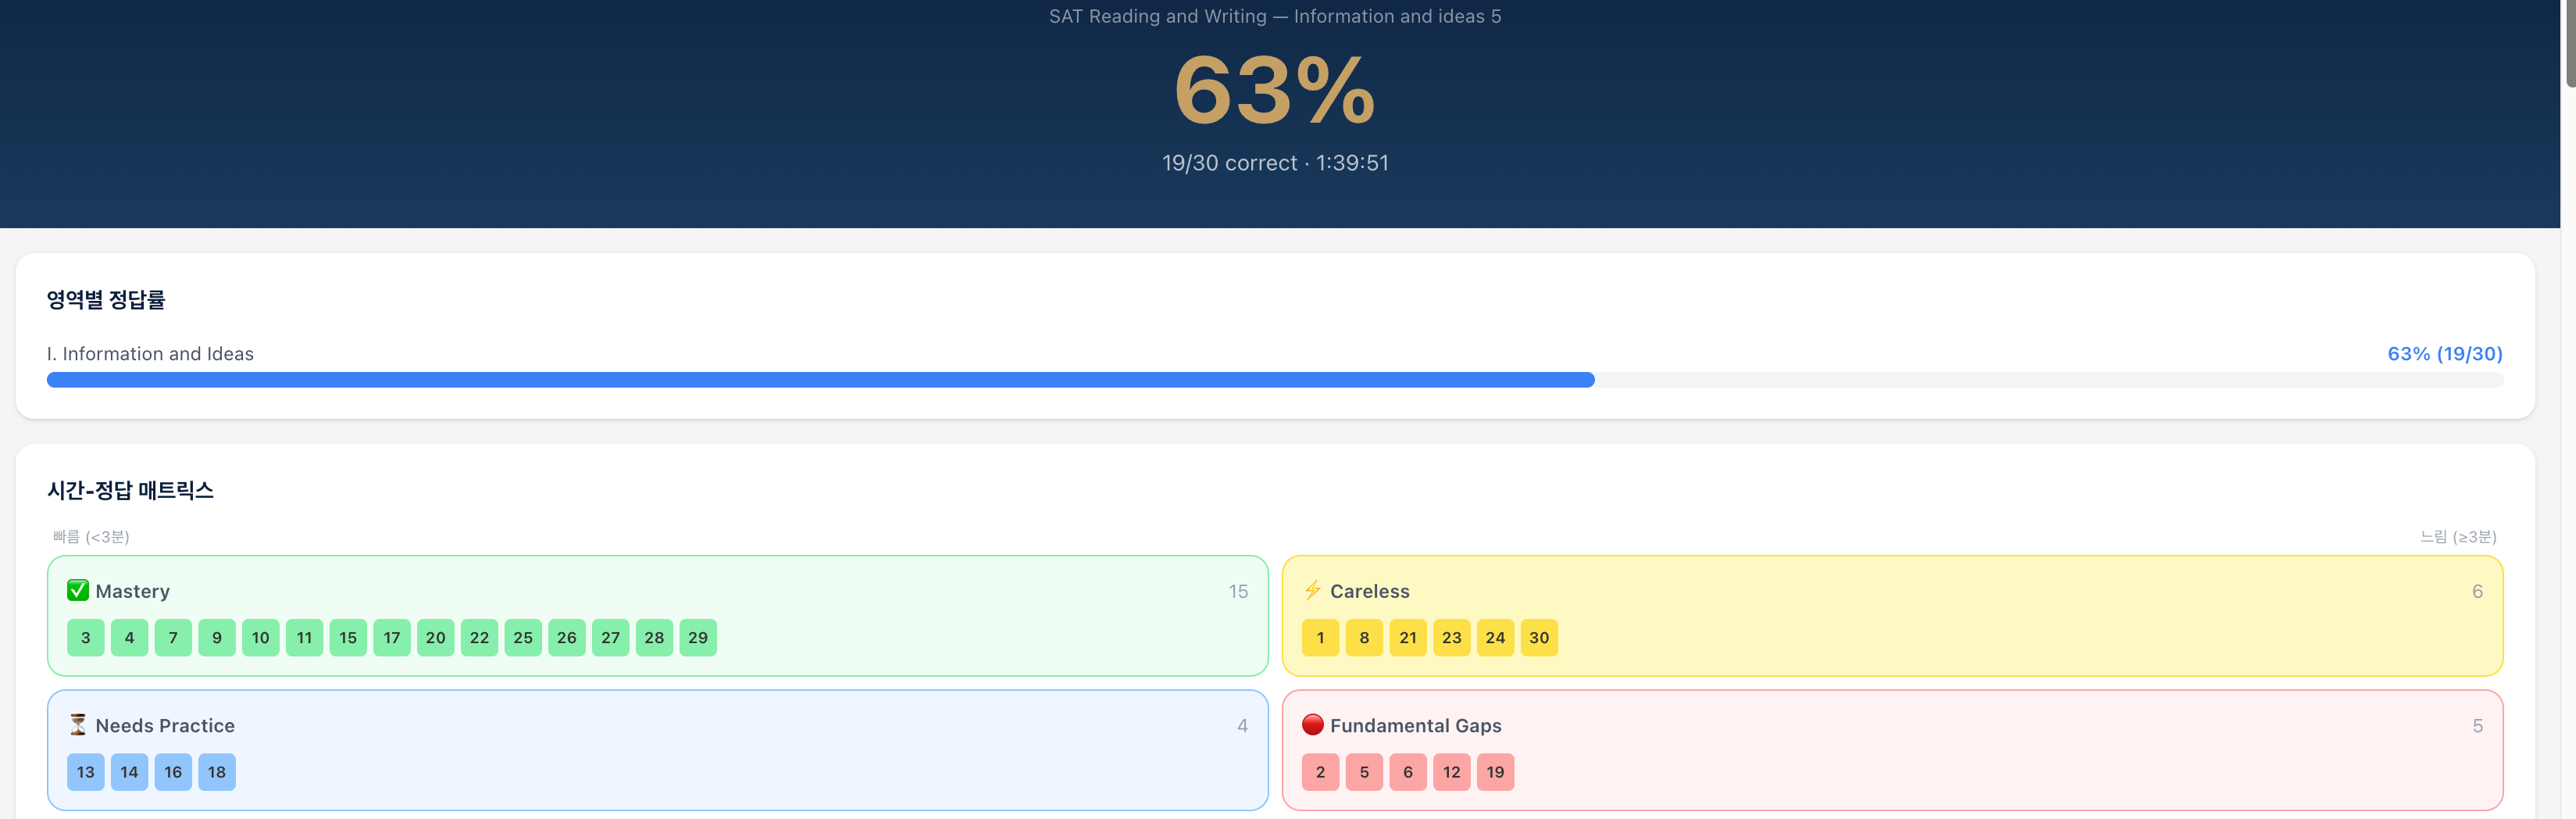
Task: Click the 19/30 correct time summary
Action: point(1275,163)
